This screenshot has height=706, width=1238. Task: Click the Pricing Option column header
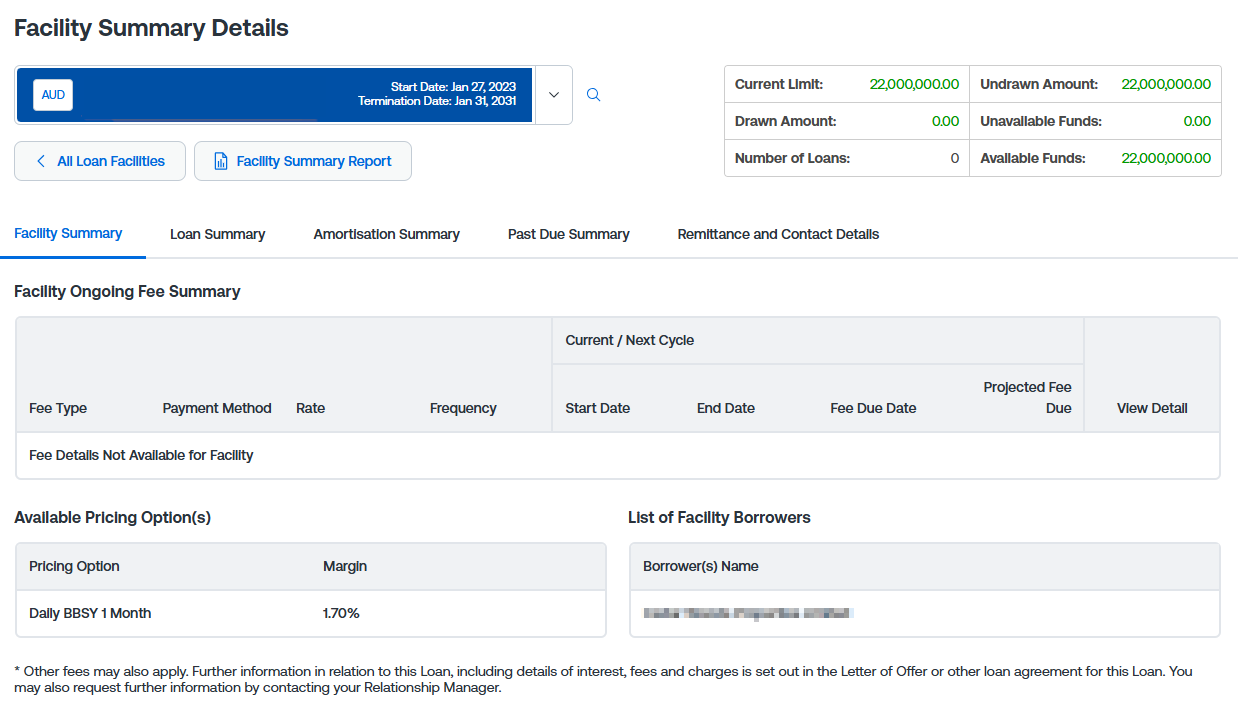click(x=74, y=566)
